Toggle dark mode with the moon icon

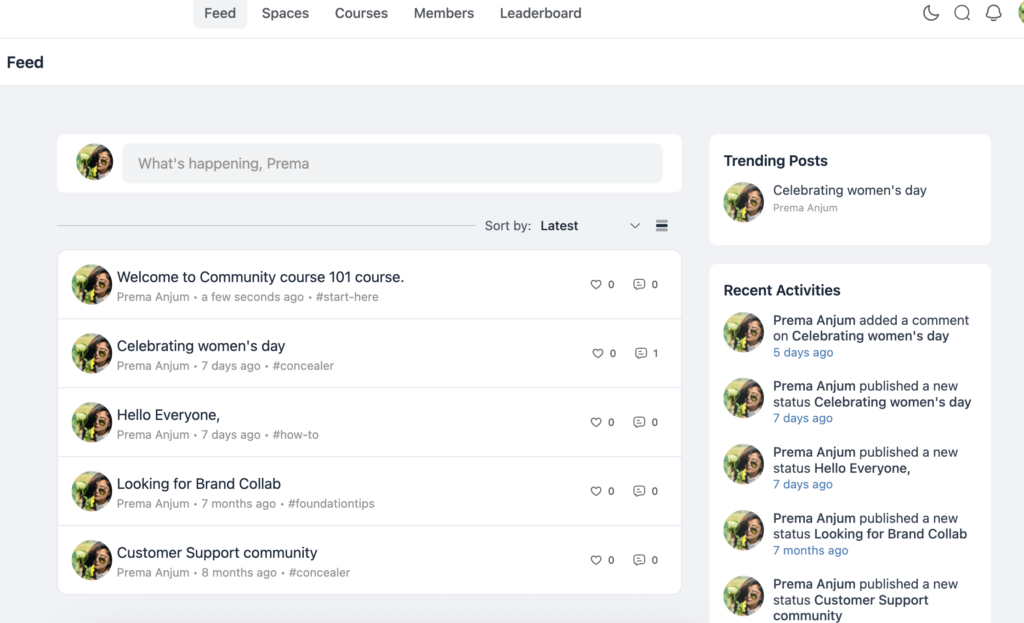click(x=930, y=13)
